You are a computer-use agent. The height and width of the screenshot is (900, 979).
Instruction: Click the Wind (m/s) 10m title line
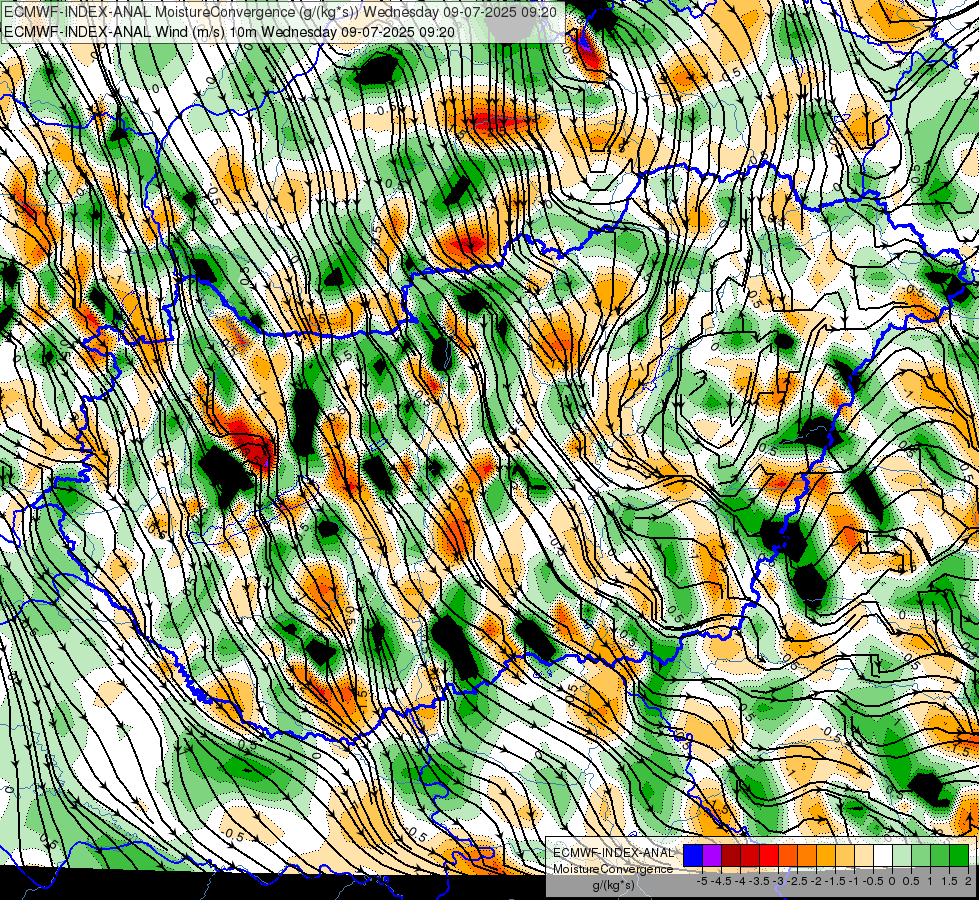pyautogui.click(x=229, y=31)
